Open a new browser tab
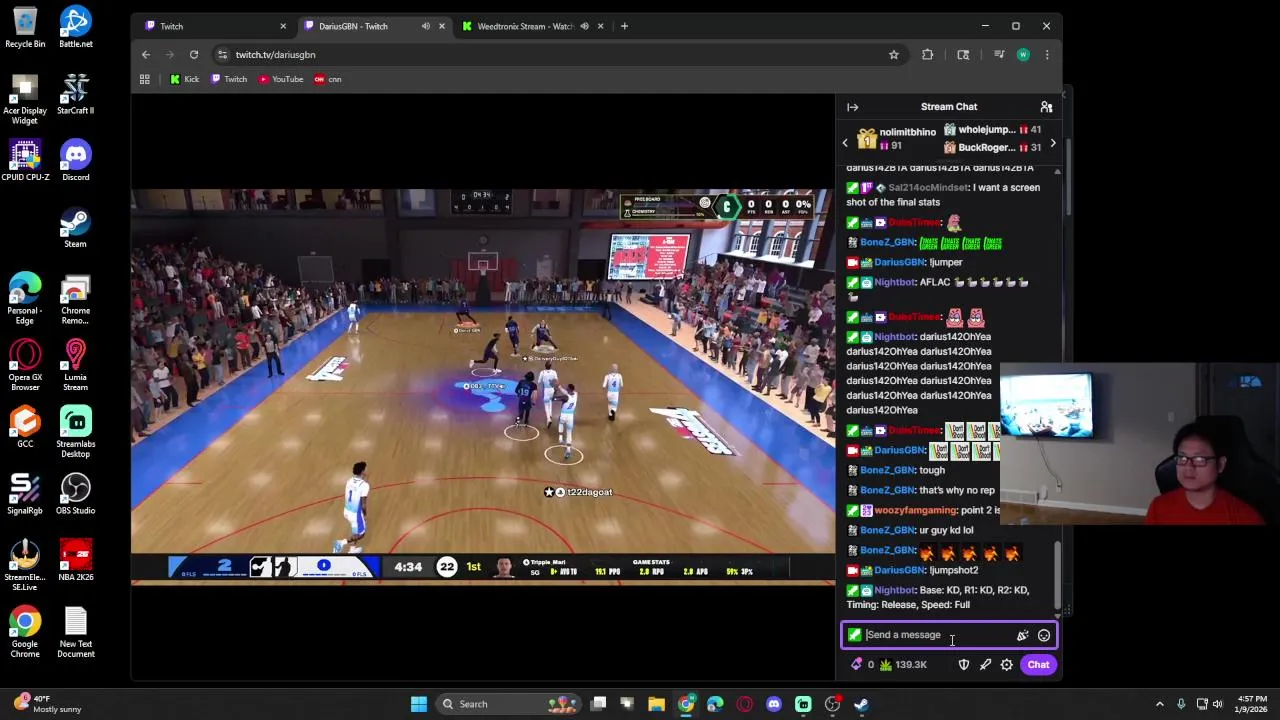The width and height of the screenshot is (1280, 720). tap(624, 26)
